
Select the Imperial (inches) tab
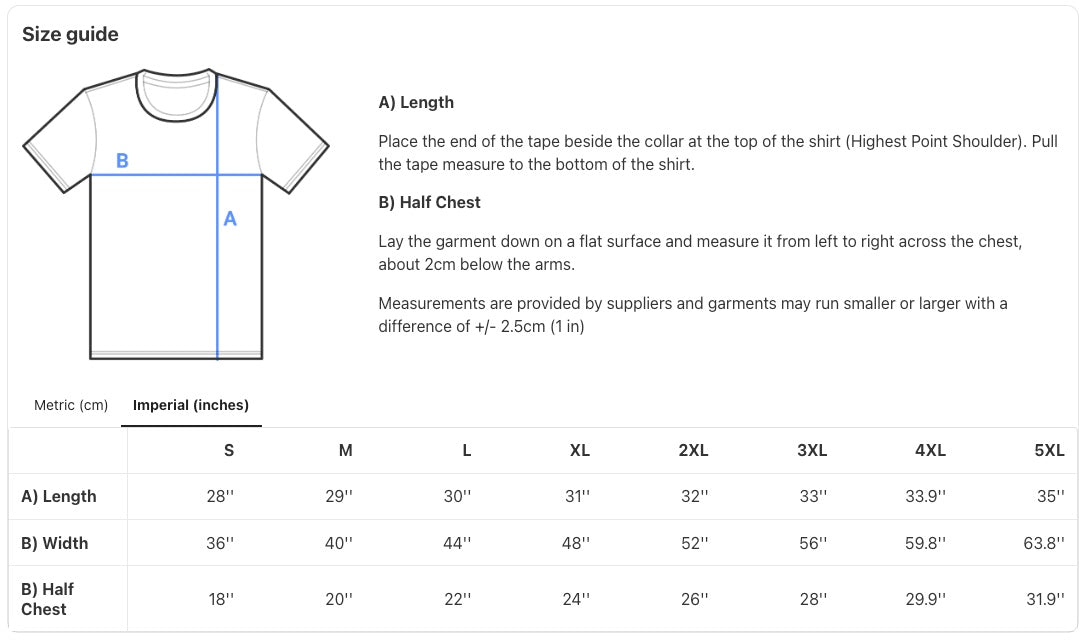click(191, 405)
